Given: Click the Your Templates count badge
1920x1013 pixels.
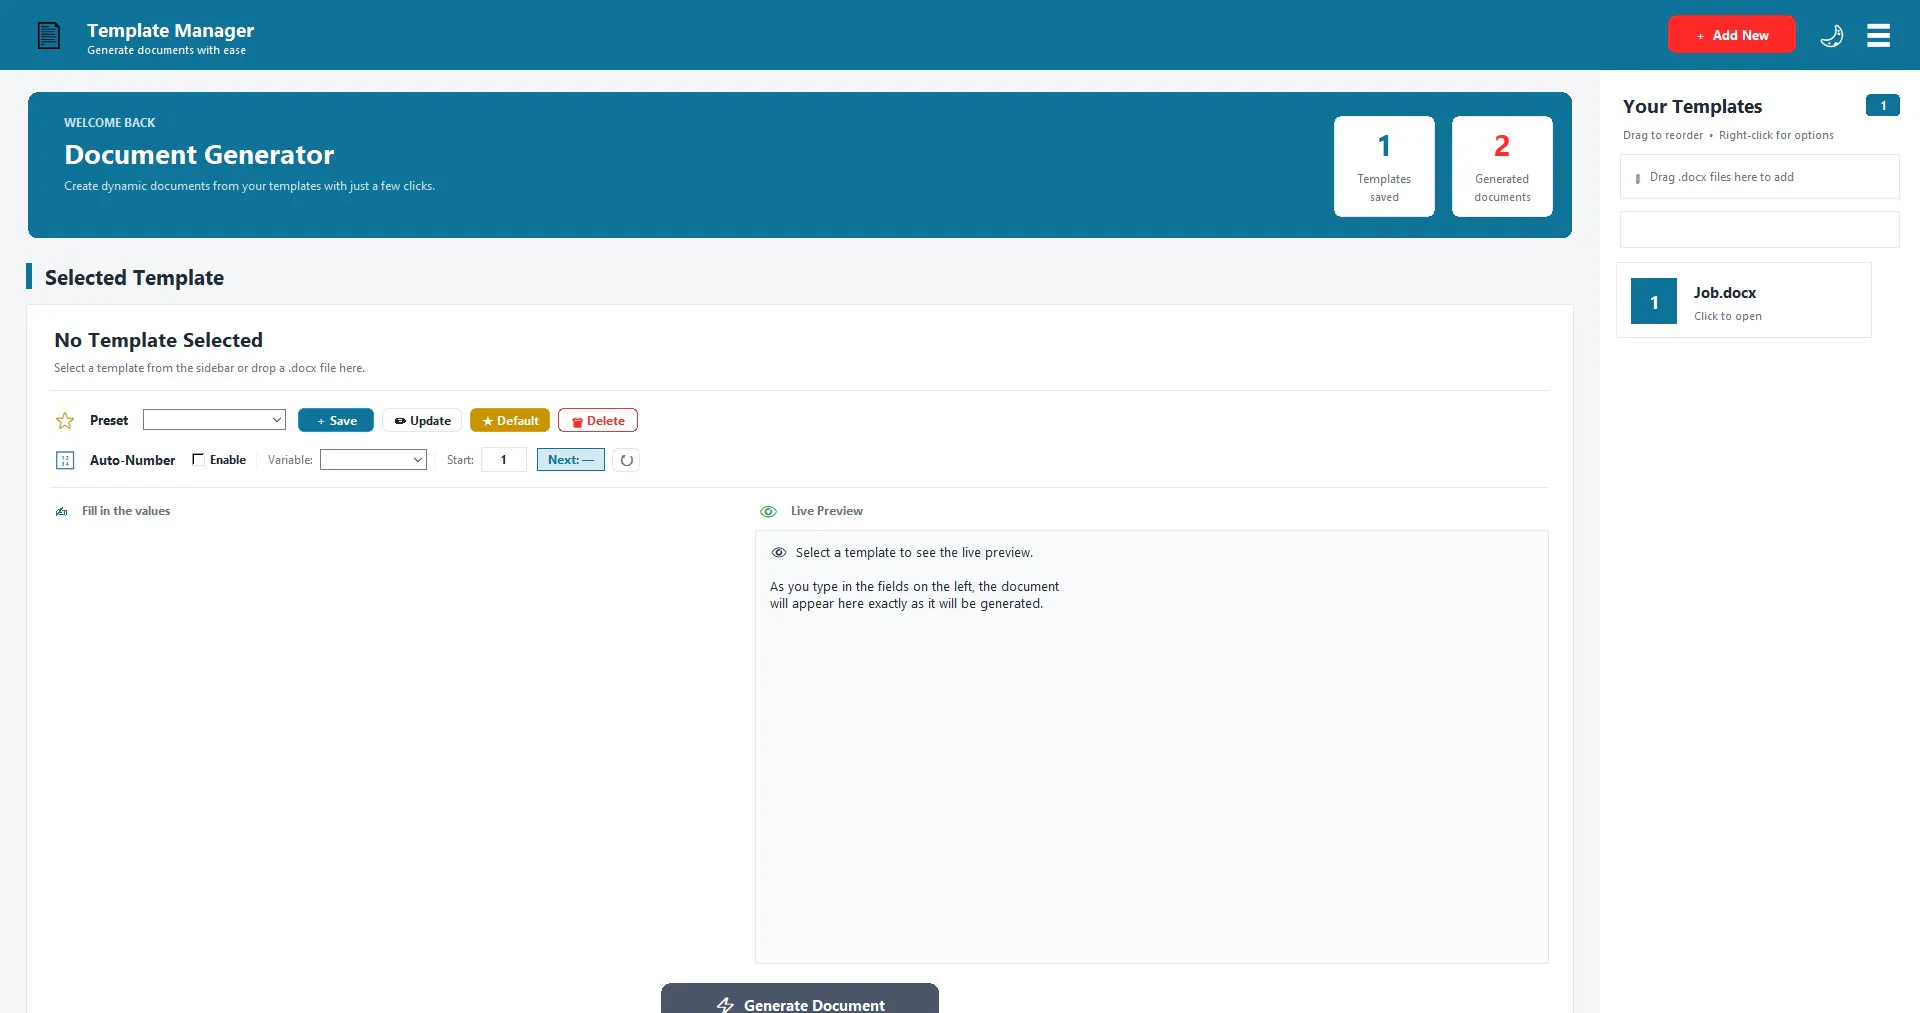Looking at the screenshot, I should [1883, 105].
